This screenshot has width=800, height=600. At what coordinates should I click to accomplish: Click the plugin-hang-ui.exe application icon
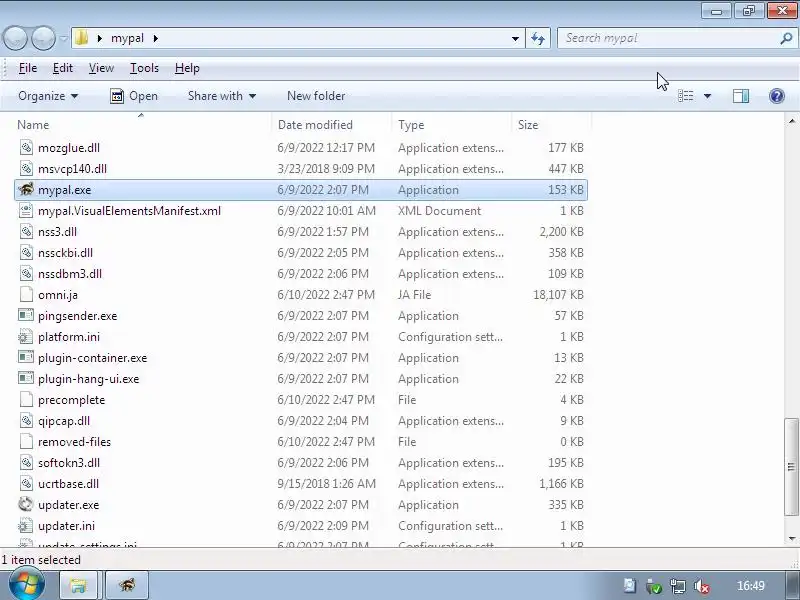(26, 378)
